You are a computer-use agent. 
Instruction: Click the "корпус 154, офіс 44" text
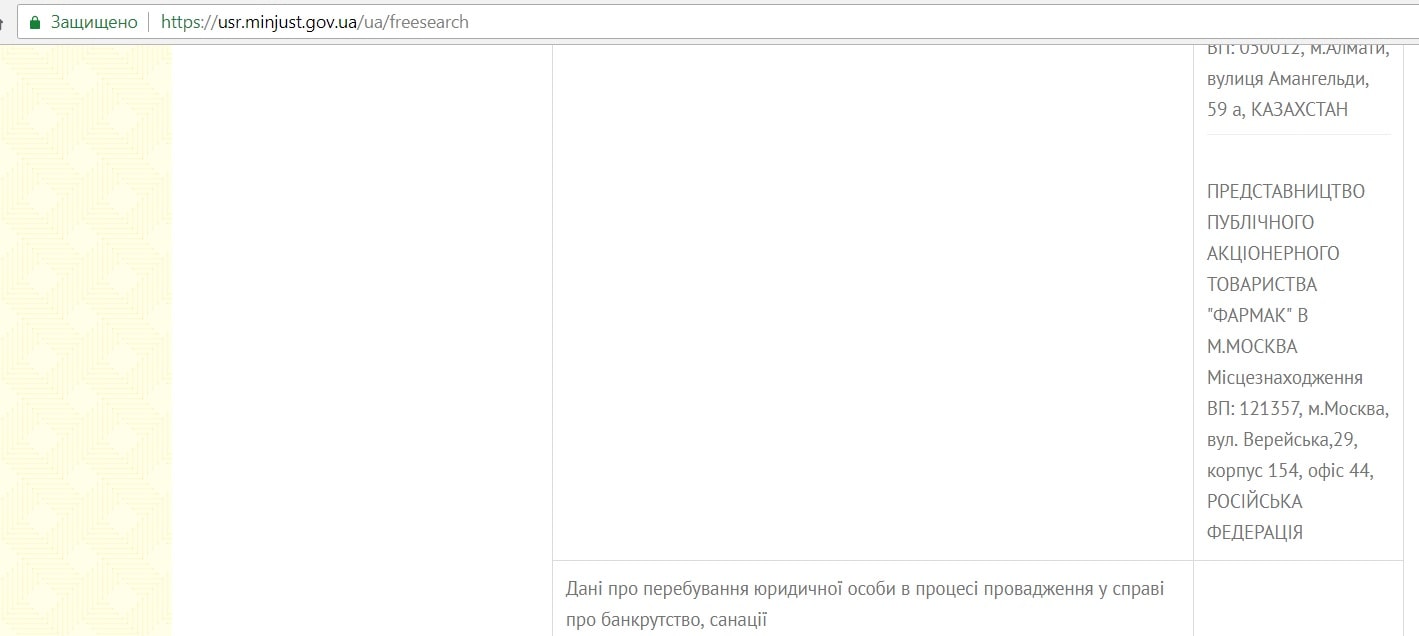1290,470
